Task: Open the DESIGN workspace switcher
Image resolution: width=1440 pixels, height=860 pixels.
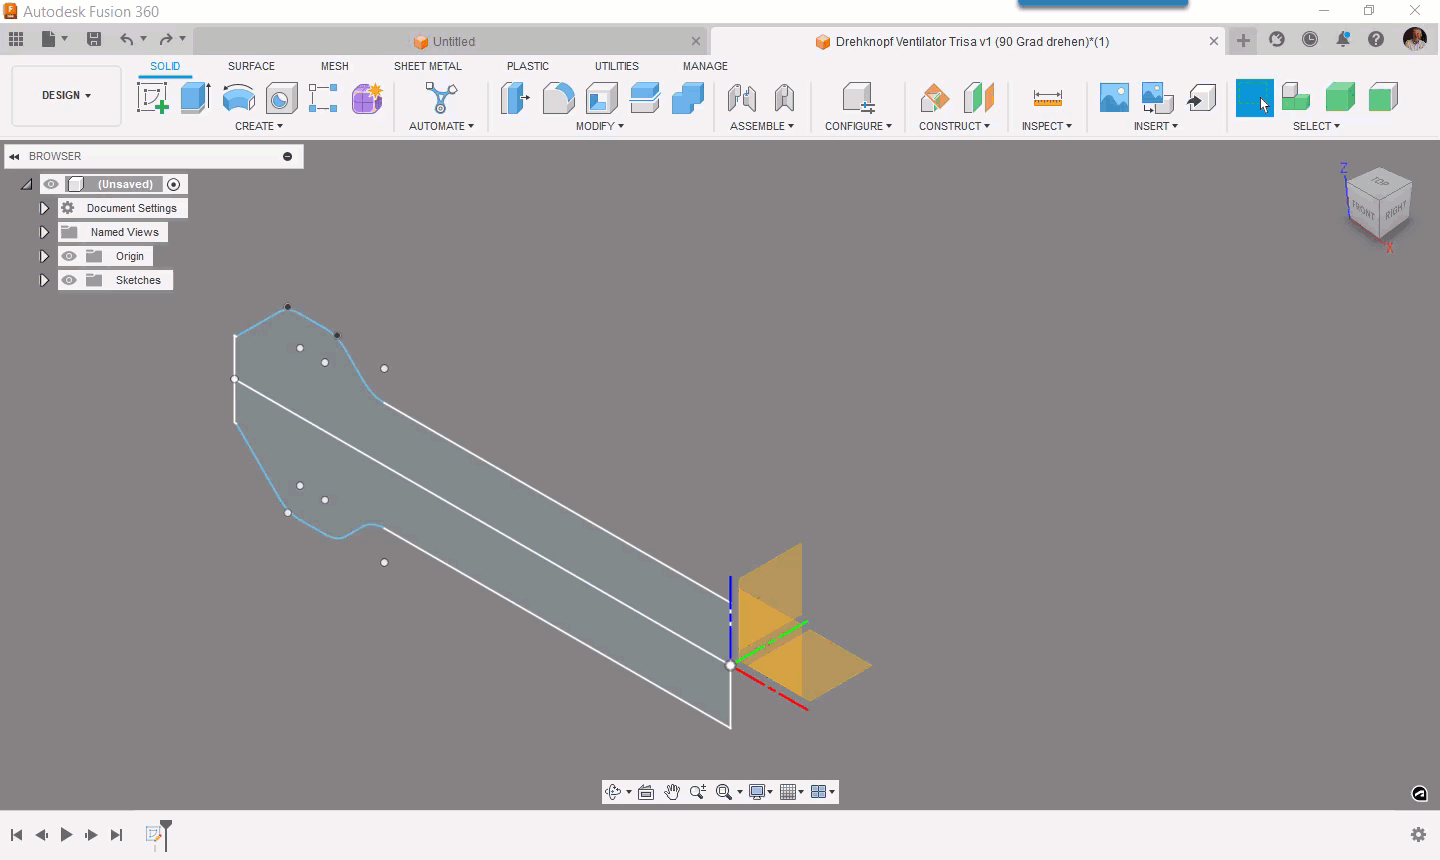Action: click(x=65, y=95)
